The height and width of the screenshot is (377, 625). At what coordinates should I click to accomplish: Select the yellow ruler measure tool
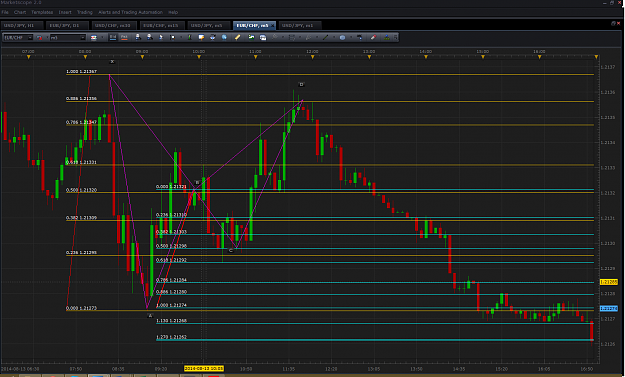(x=238, y=37)
